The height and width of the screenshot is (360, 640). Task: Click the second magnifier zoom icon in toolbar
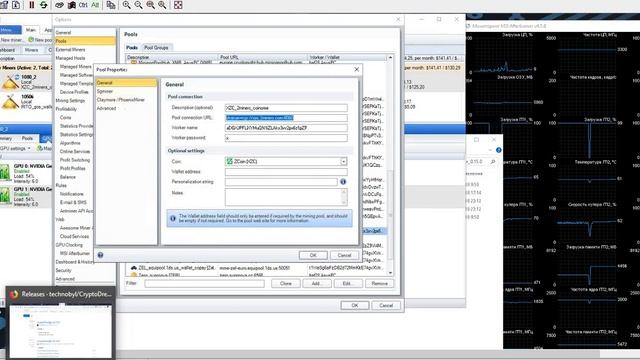138,5
